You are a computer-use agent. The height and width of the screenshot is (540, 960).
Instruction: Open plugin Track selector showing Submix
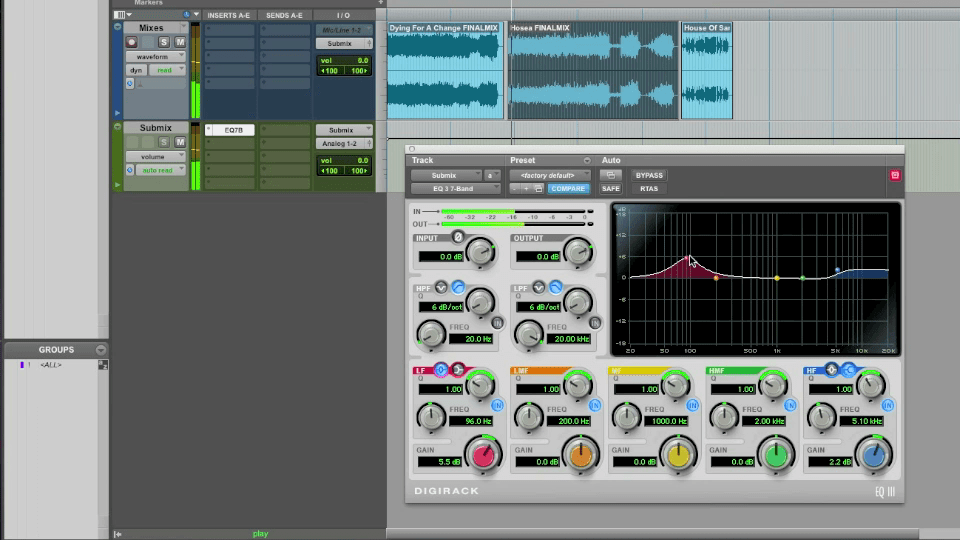click(446, 175)
